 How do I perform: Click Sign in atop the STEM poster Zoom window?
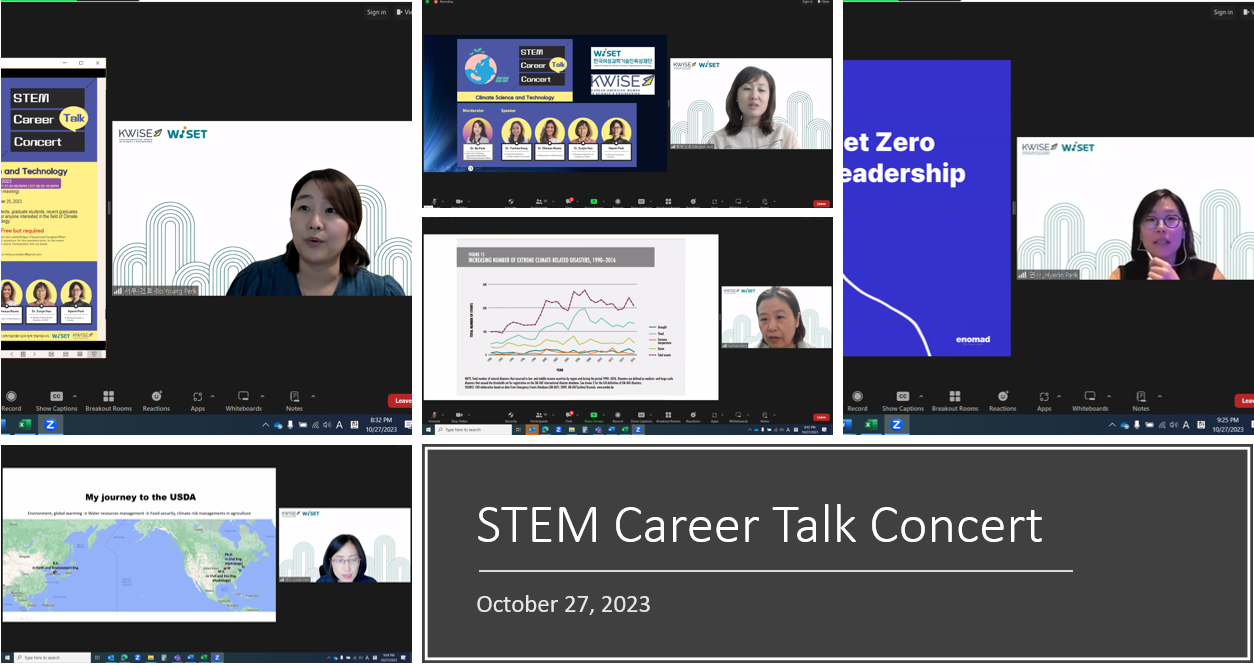376,12
